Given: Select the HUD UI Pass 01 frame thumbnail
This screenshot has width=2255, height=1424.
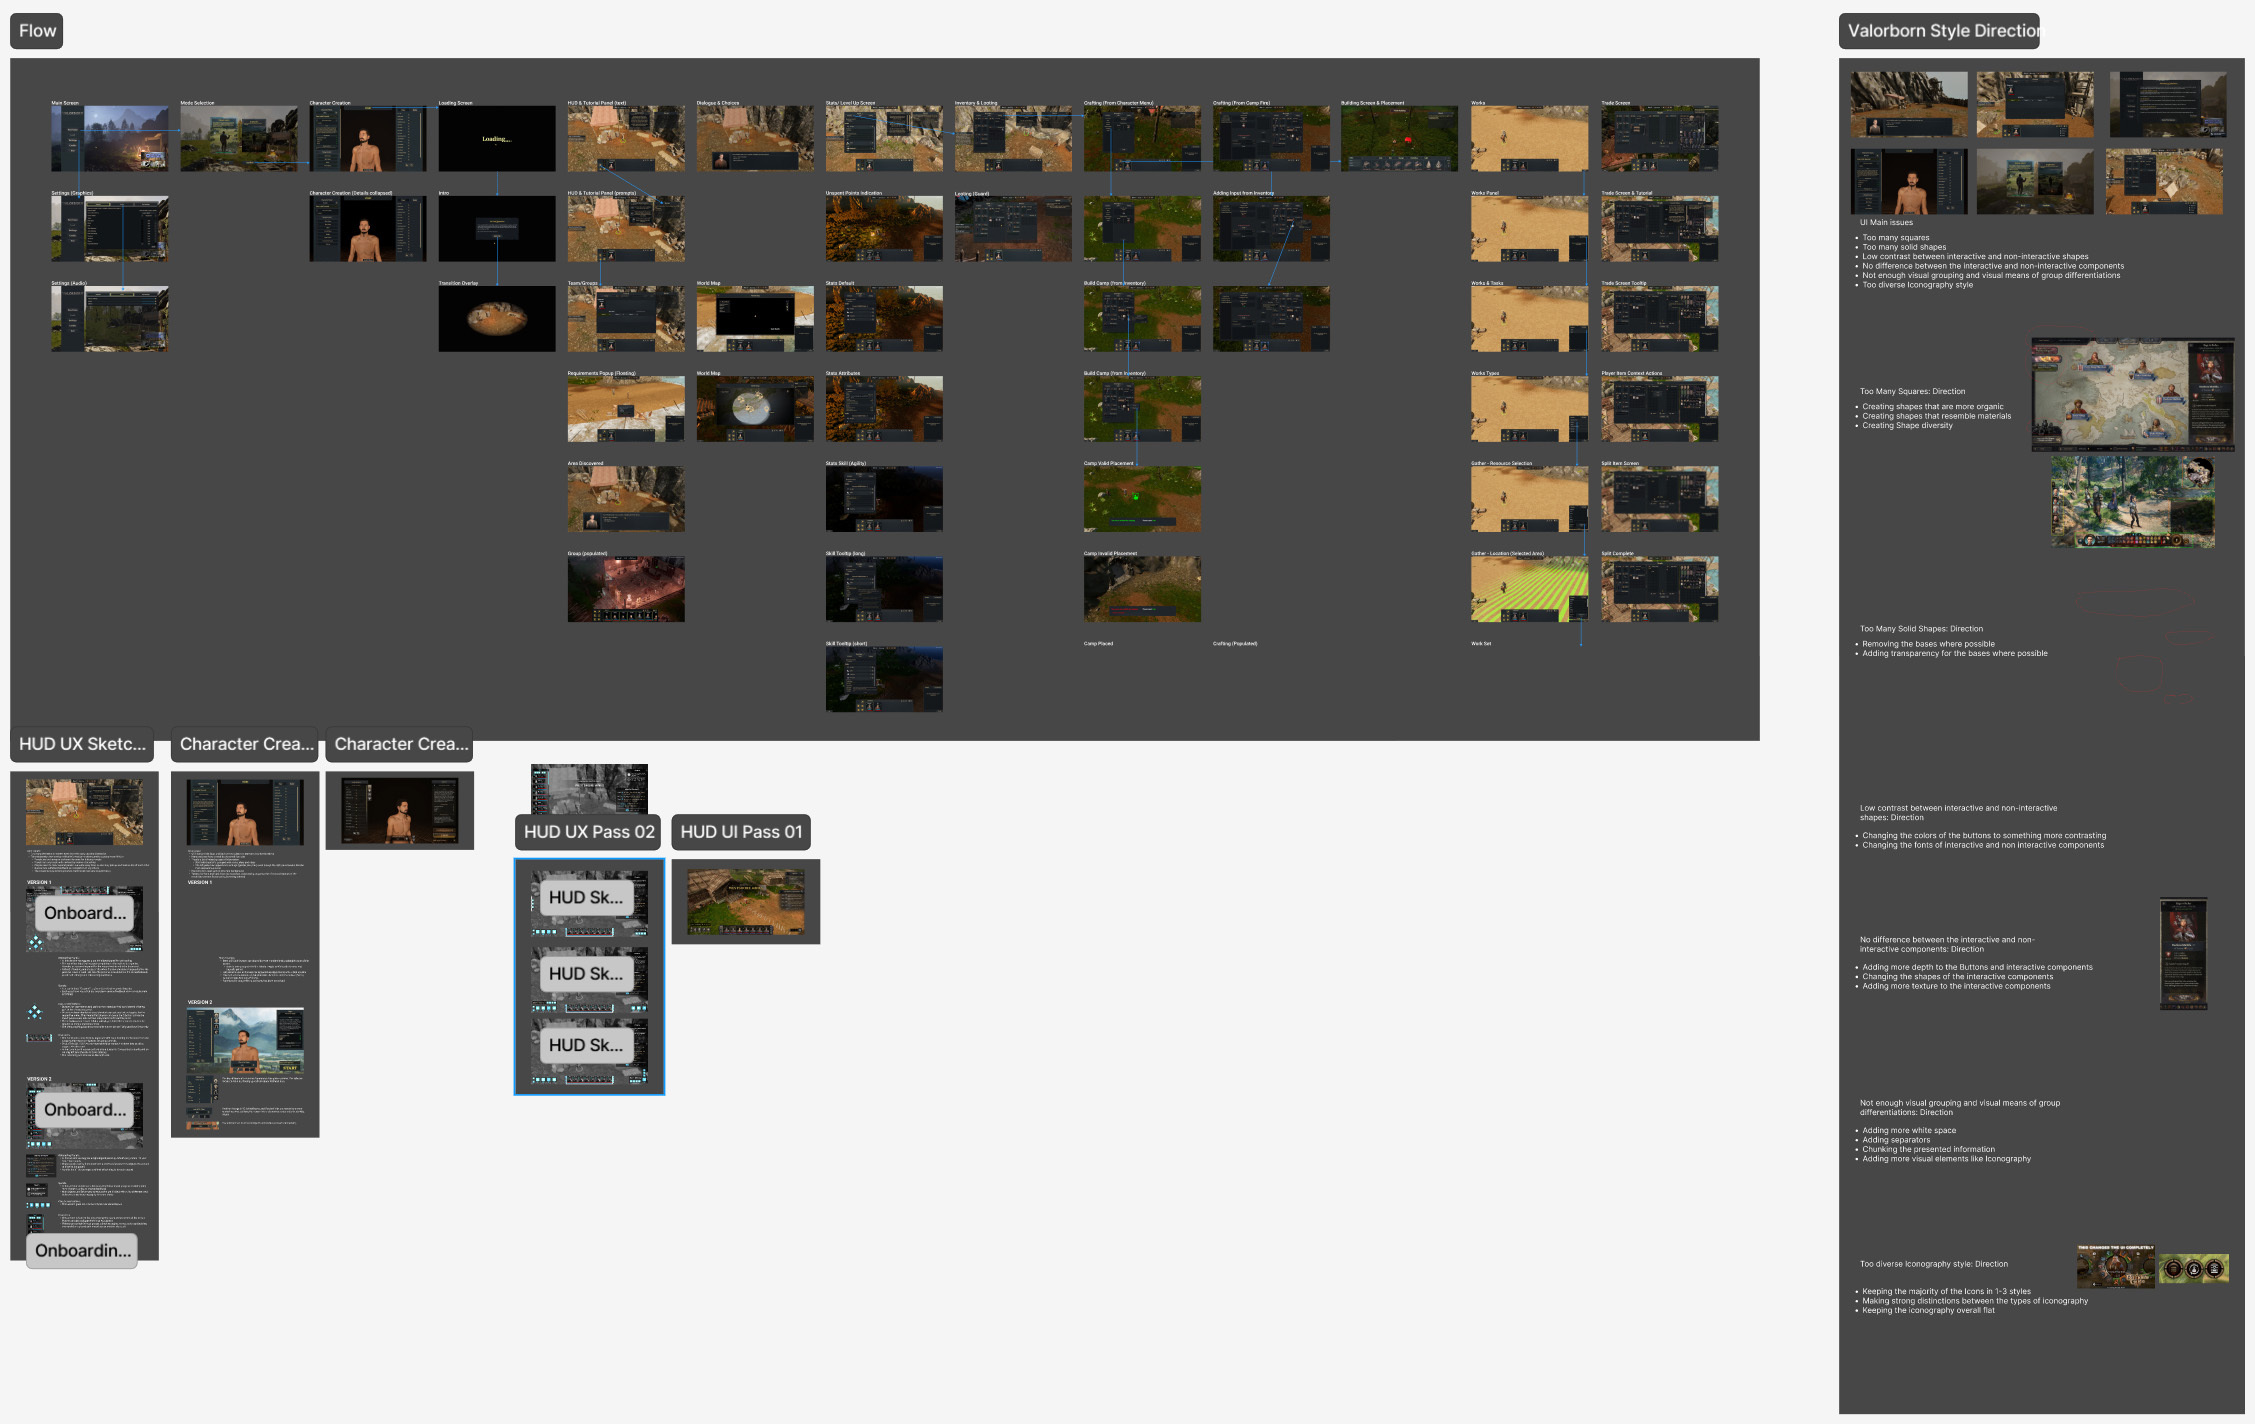Looking at the screenshot, I should pos(745,902).
